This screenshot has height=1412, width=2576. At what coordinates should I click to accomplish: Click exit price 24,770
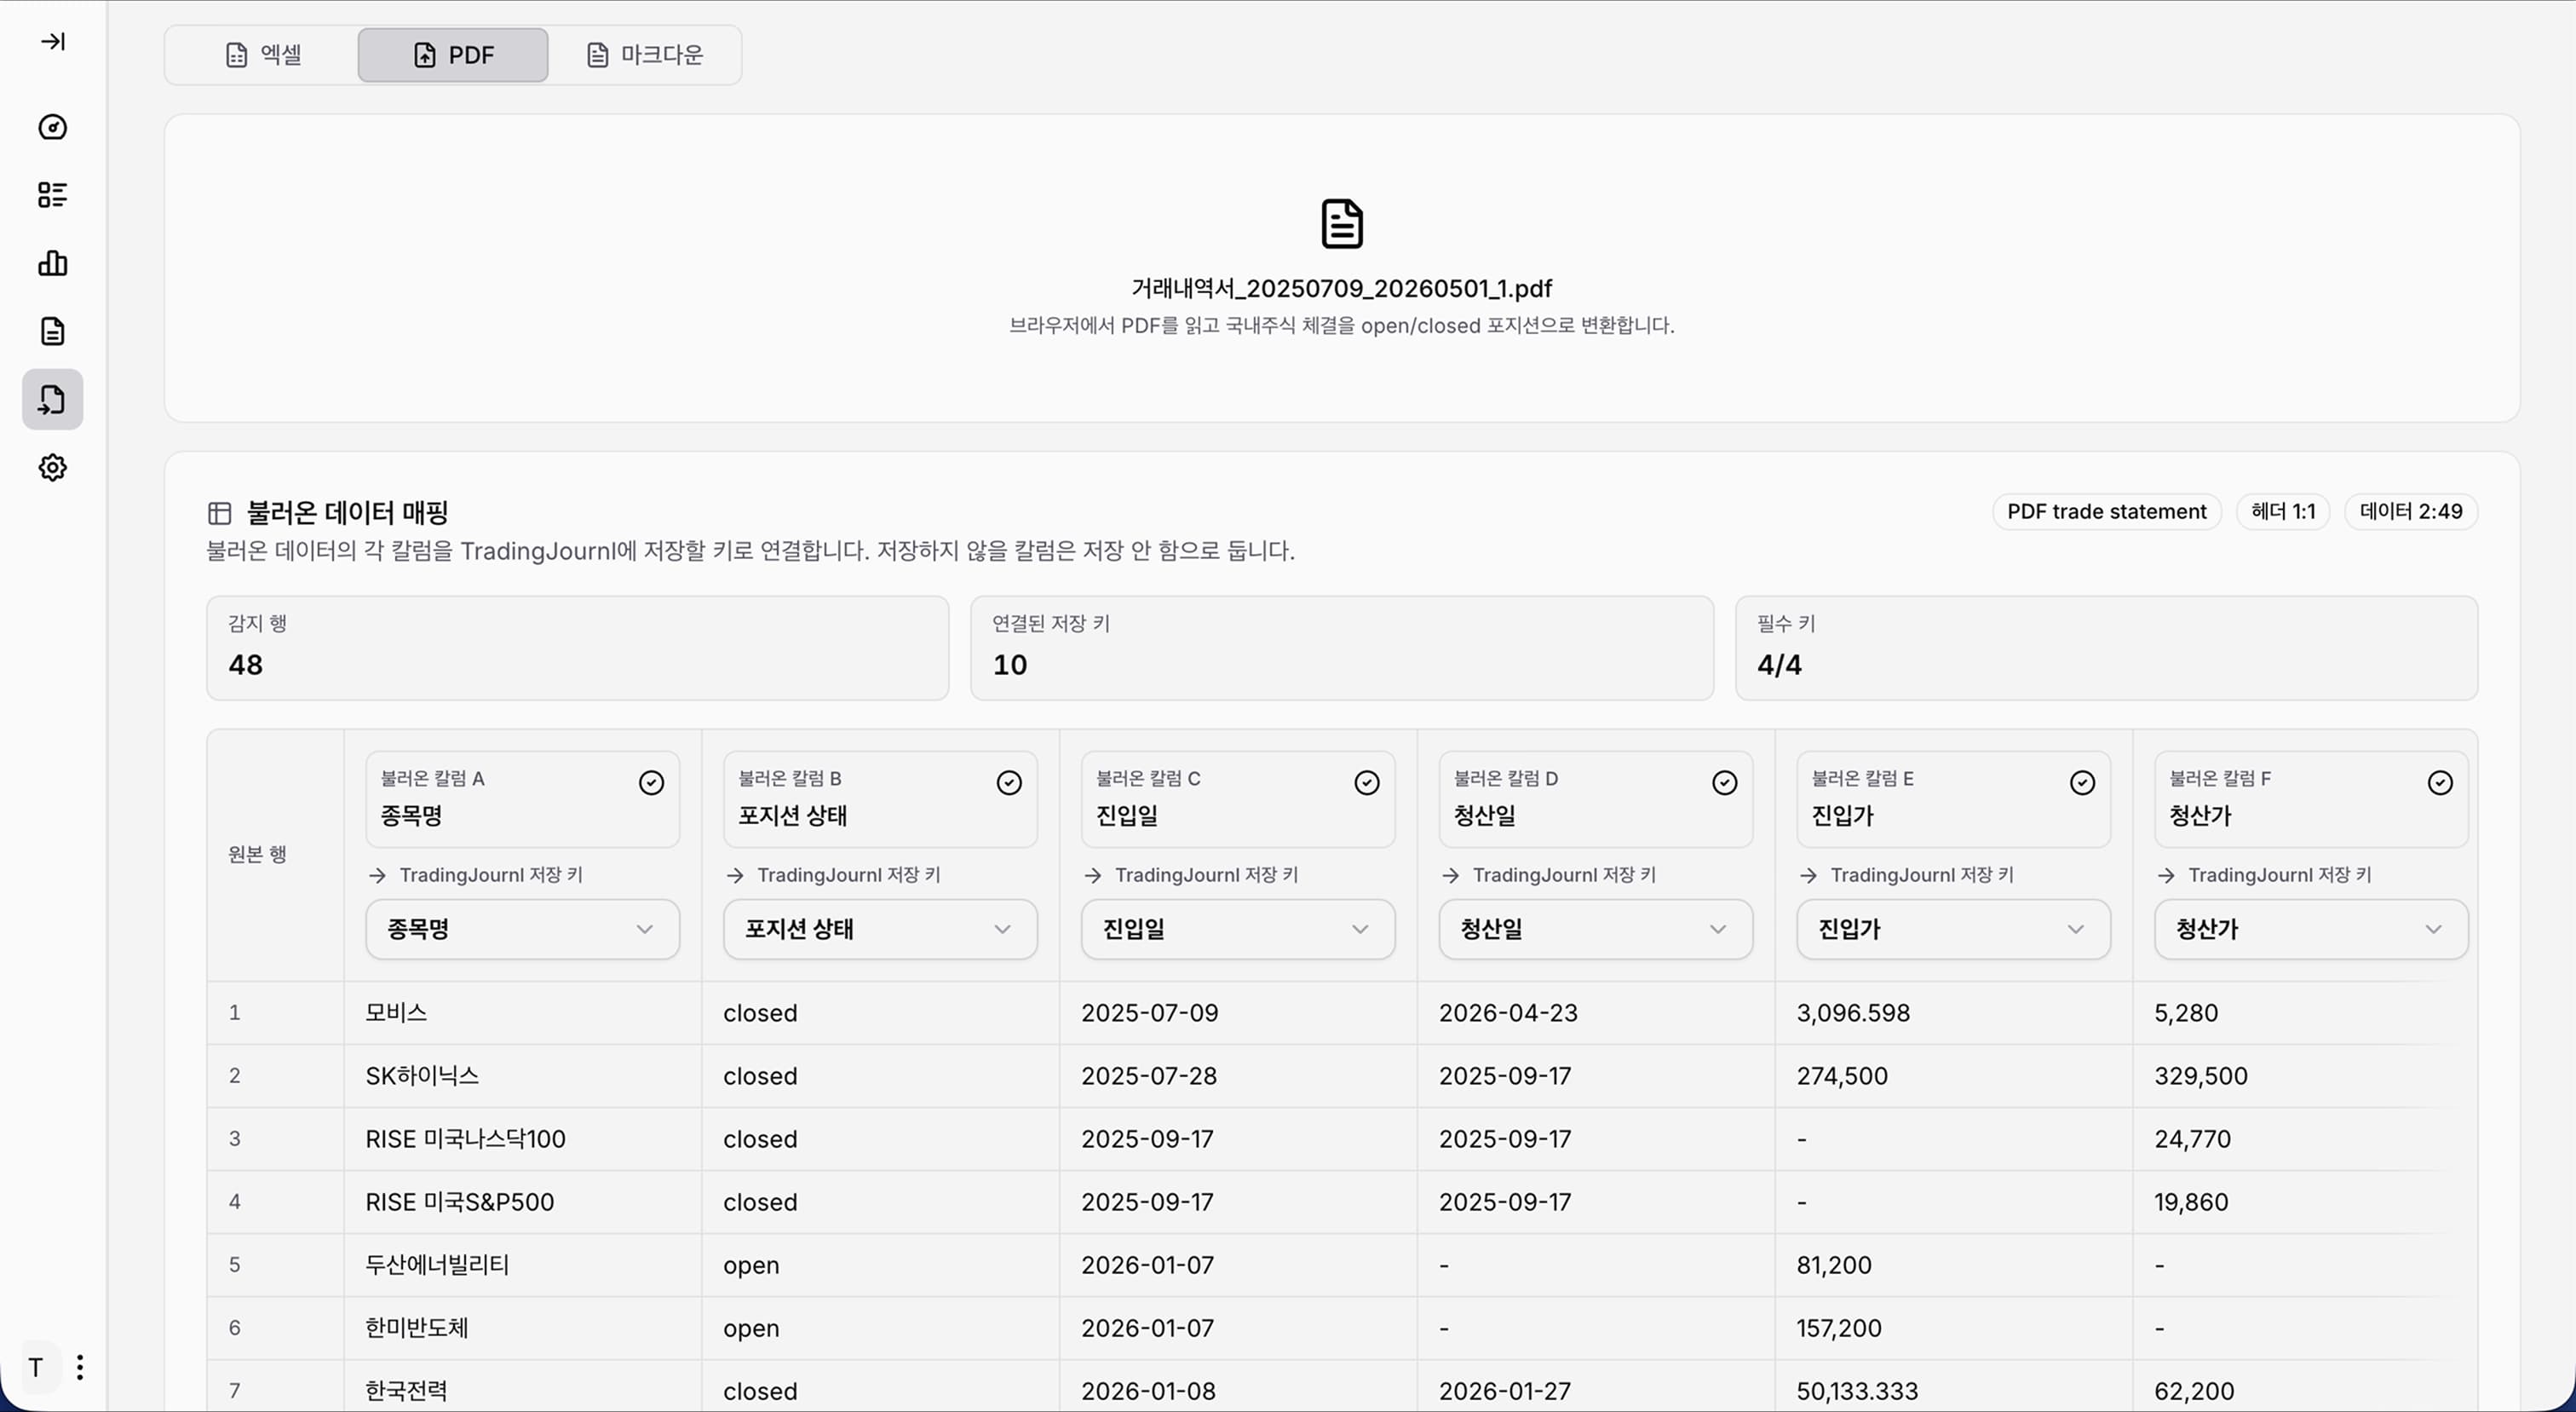coord(2193,1138)
